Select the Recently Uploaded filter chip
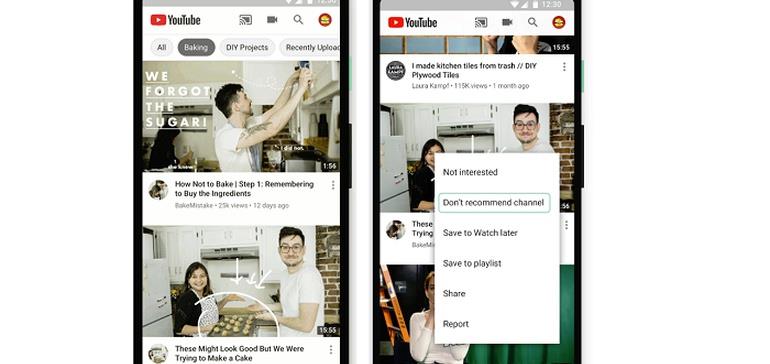 click(x=310, y=48)
